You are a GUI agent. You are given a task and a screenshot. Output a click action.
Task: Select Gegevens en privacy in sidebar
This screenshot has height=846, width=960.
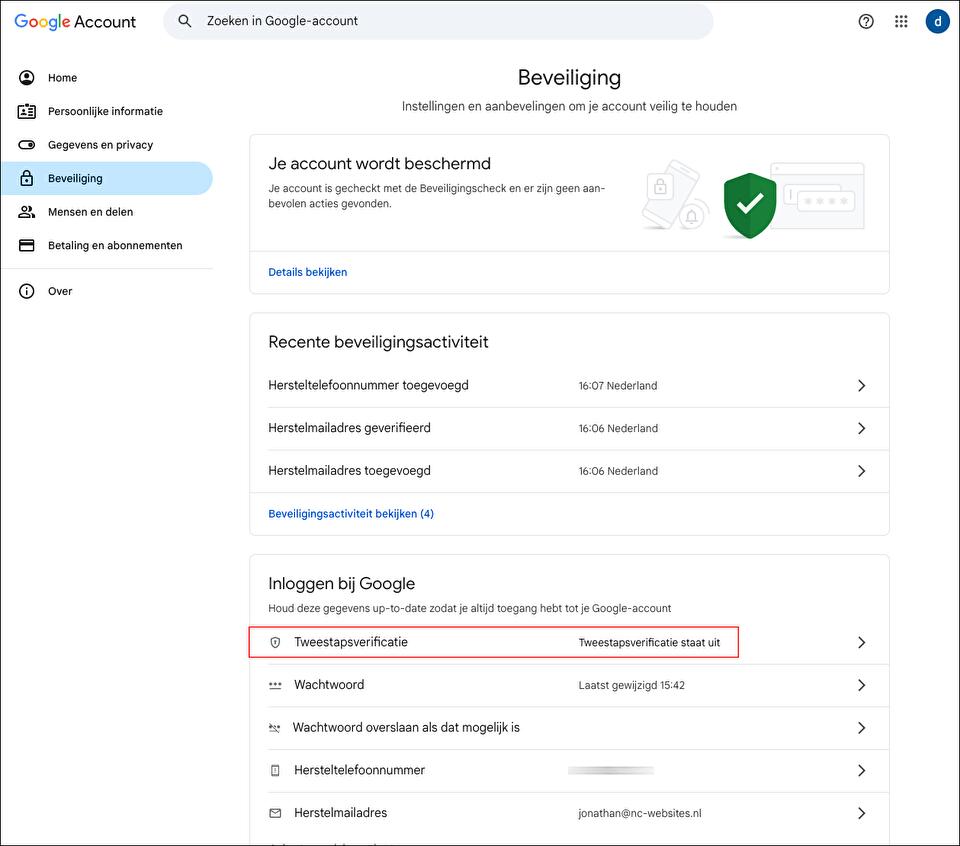pyautogui.click(x=100, y=145)
